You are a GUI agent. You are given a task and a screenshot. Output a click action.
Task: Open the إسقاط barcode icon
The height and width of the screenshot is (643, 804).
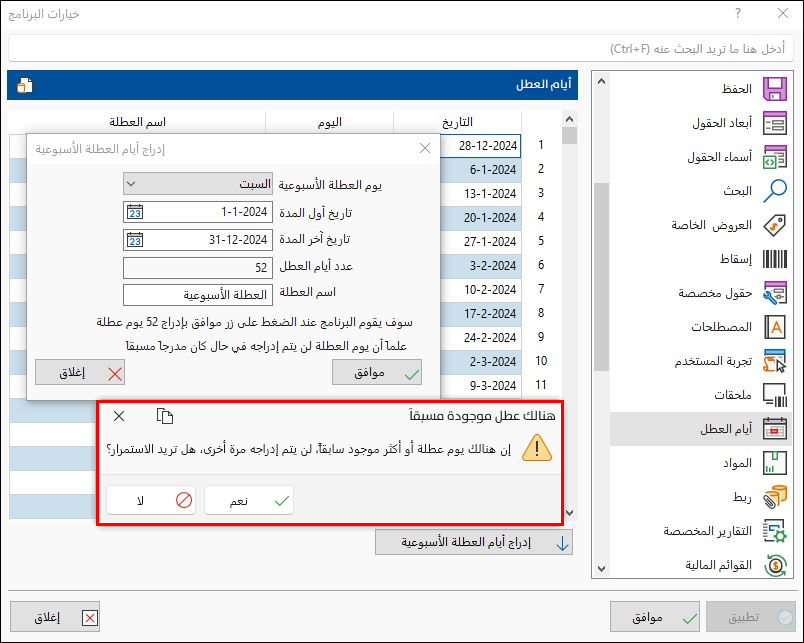click(x=774, y=259)
